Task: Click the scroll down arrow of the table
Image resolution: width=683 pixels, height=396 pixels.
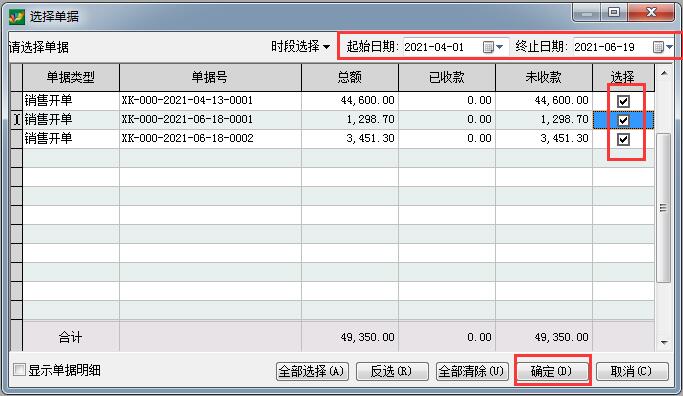Action: [663, 343]
